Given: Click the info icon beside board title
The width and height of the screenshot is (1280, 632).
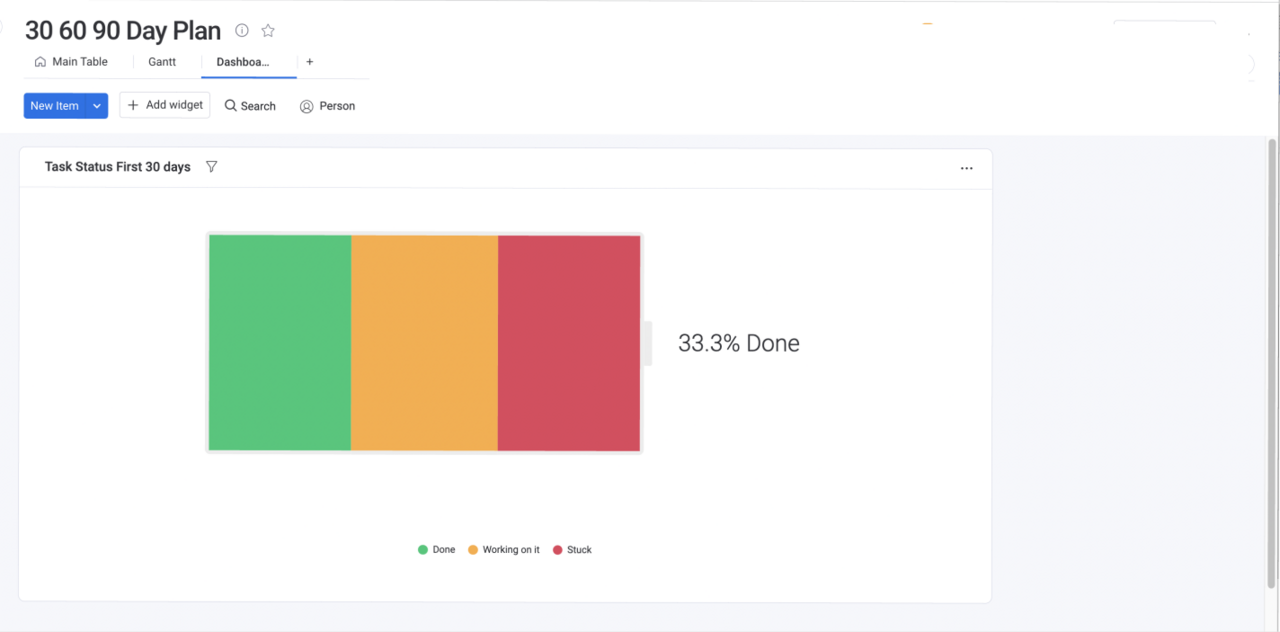Looking at the screenshot, I should (x=242, y=31).
